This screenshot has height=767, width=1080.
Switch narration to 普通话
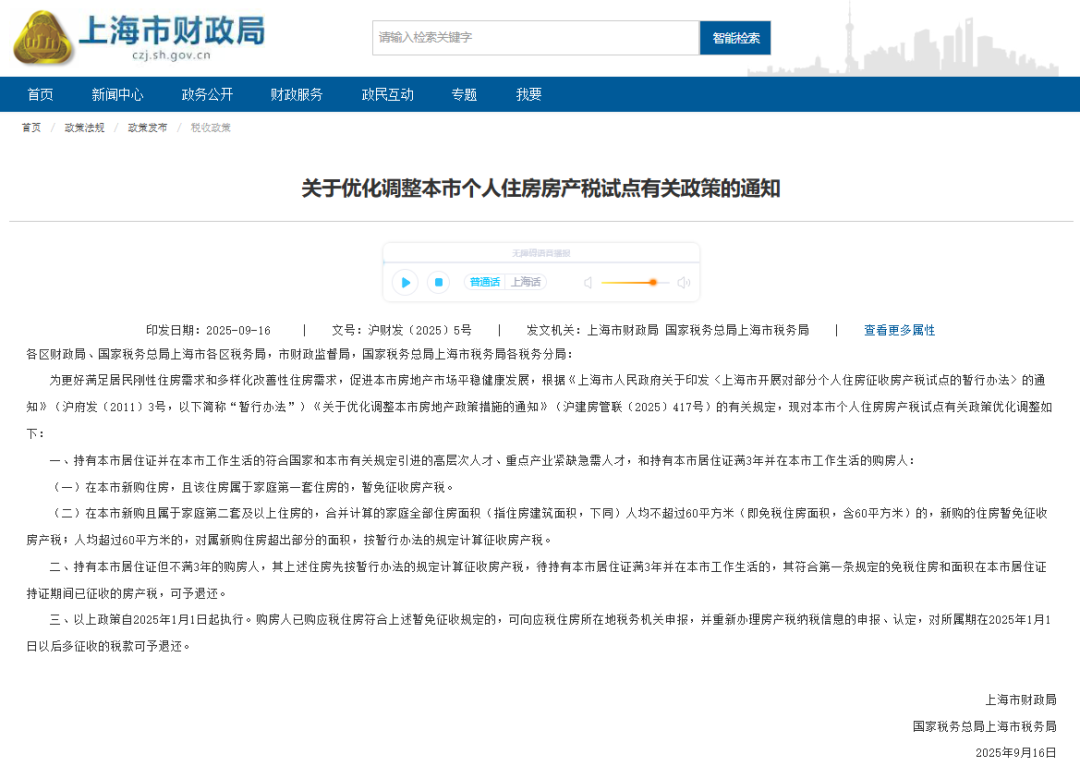click(485, 282)
